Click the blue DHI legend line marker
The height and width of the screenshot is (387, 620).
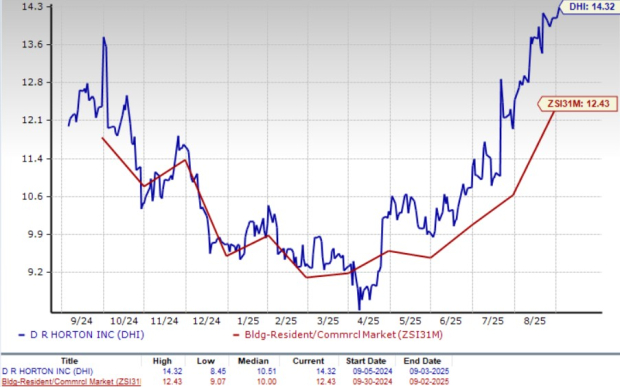[22, 335]
